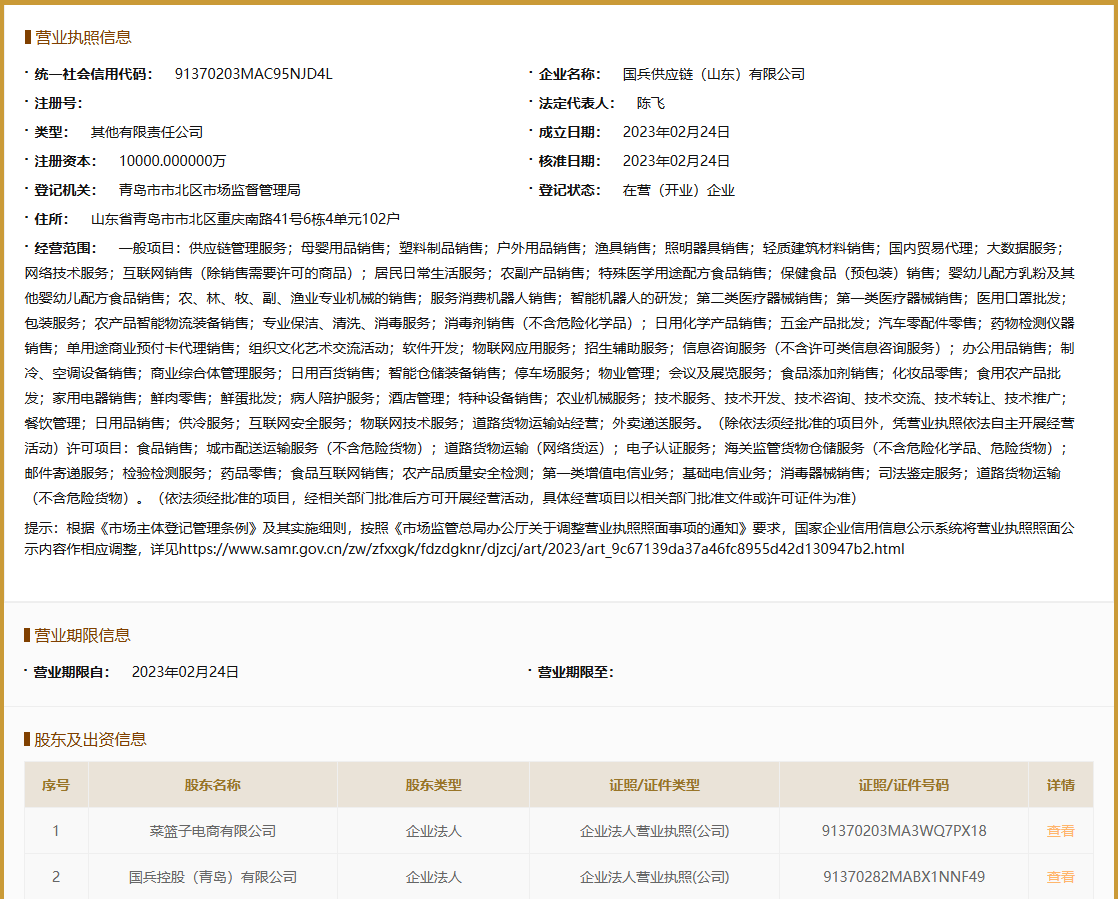Select the address 山东省青岛市市北区重庆南路41号6栋4单元102户
This screenshot has height=899, width=1118.
click(245, 219)
